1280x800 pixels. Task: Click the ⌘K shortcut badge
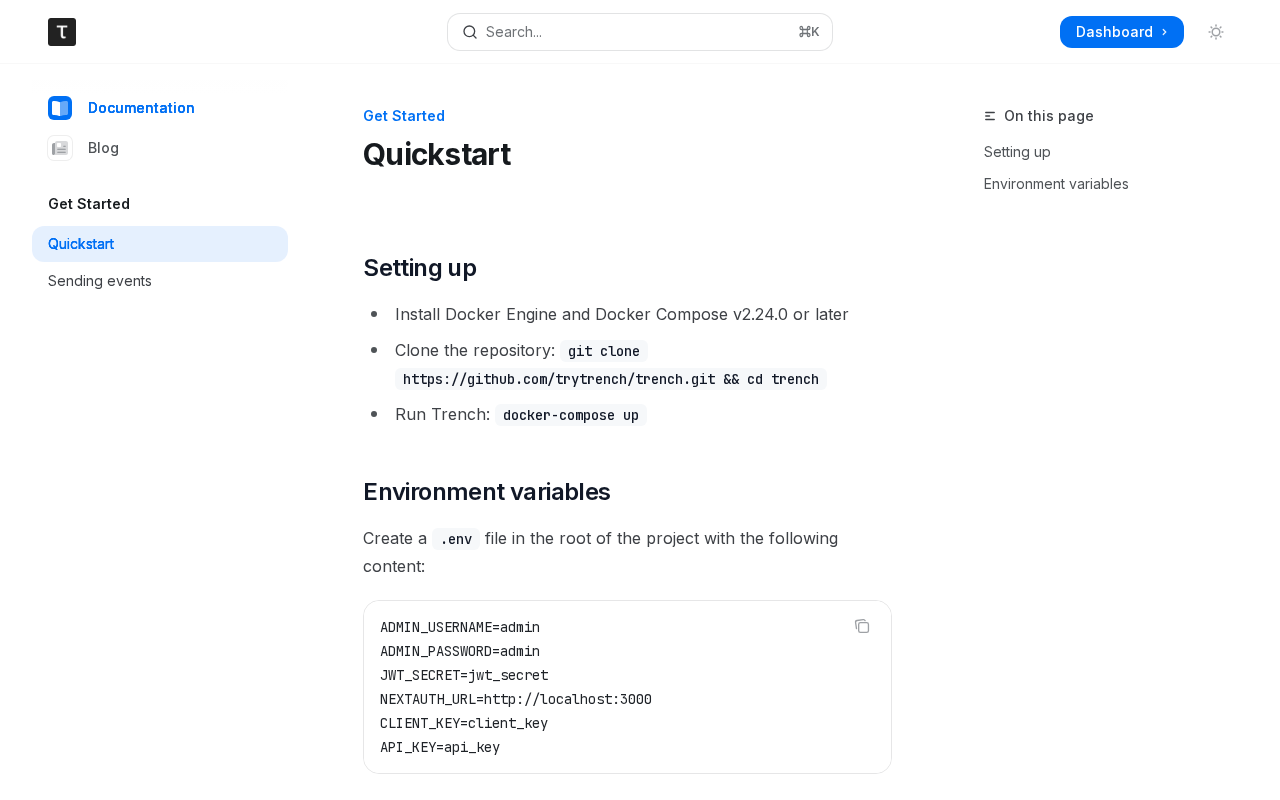809,32
